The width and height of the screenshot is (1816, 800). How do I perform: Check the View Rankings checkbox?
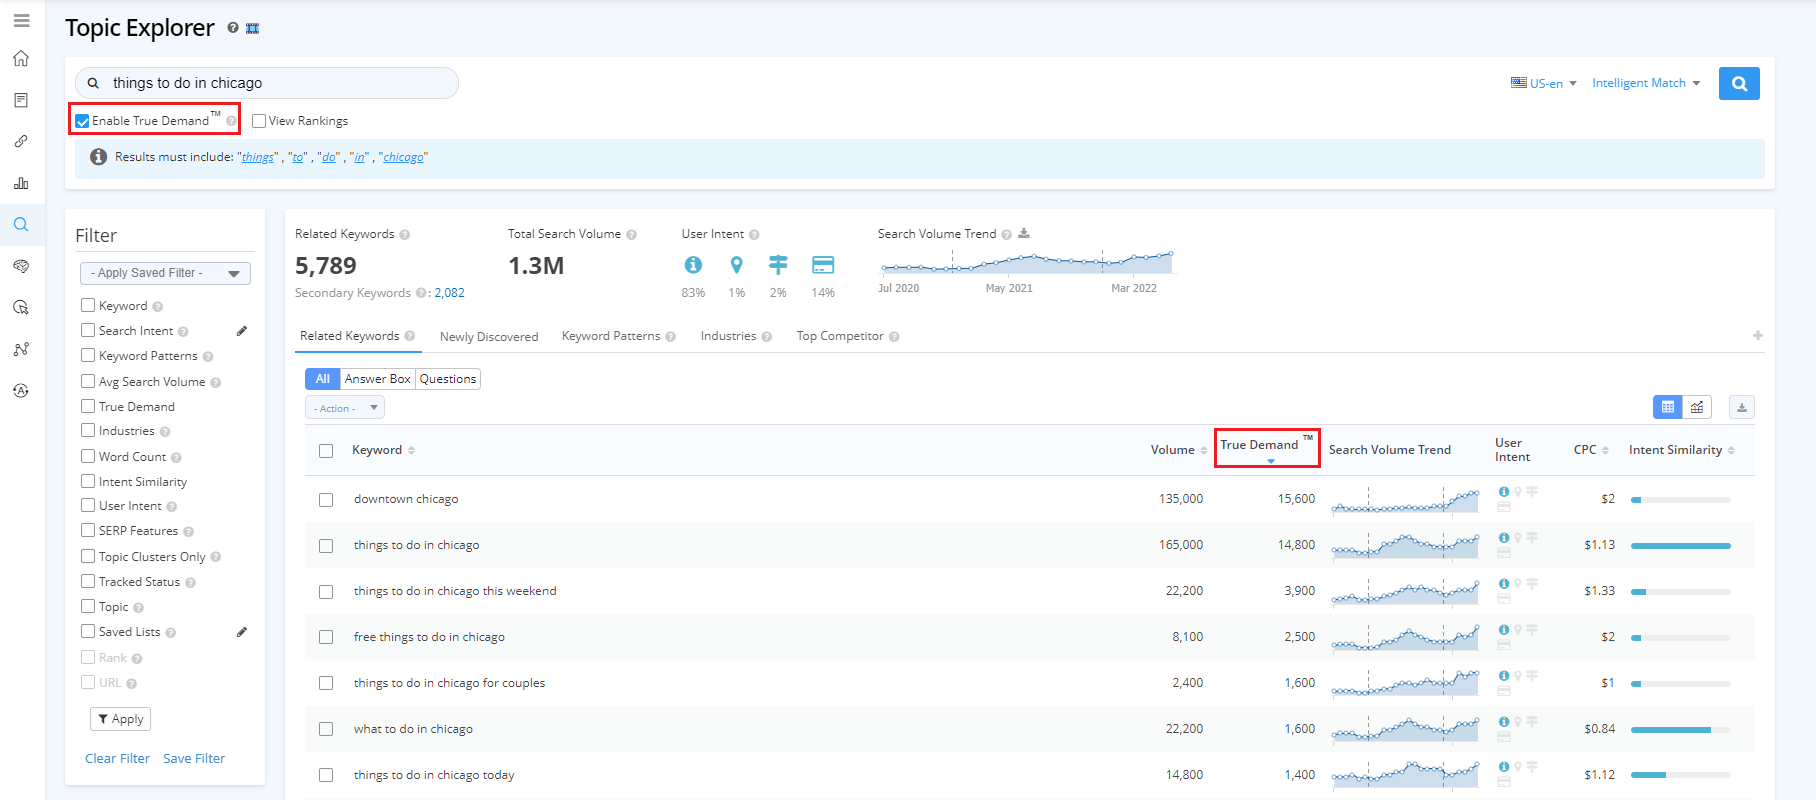(x=259, y=121)
